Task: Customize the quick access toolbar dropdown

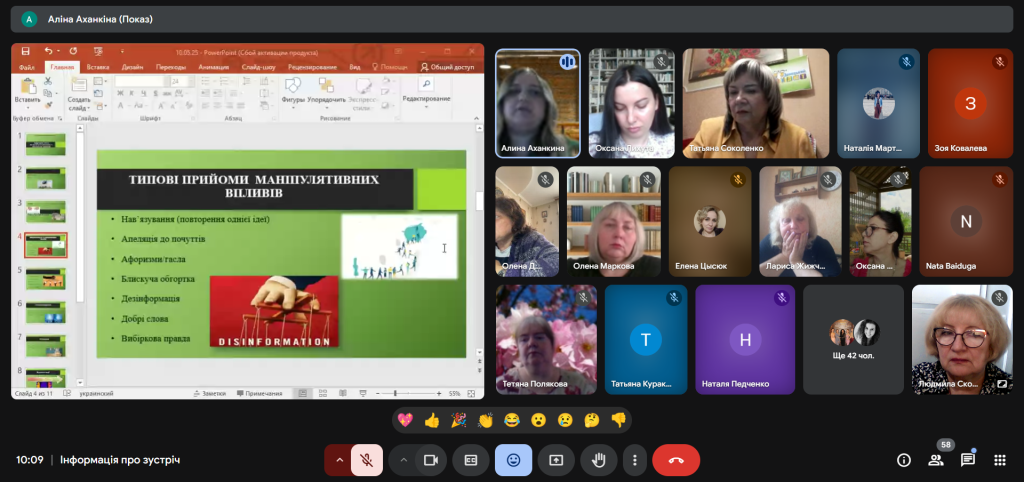Action: 122,52
